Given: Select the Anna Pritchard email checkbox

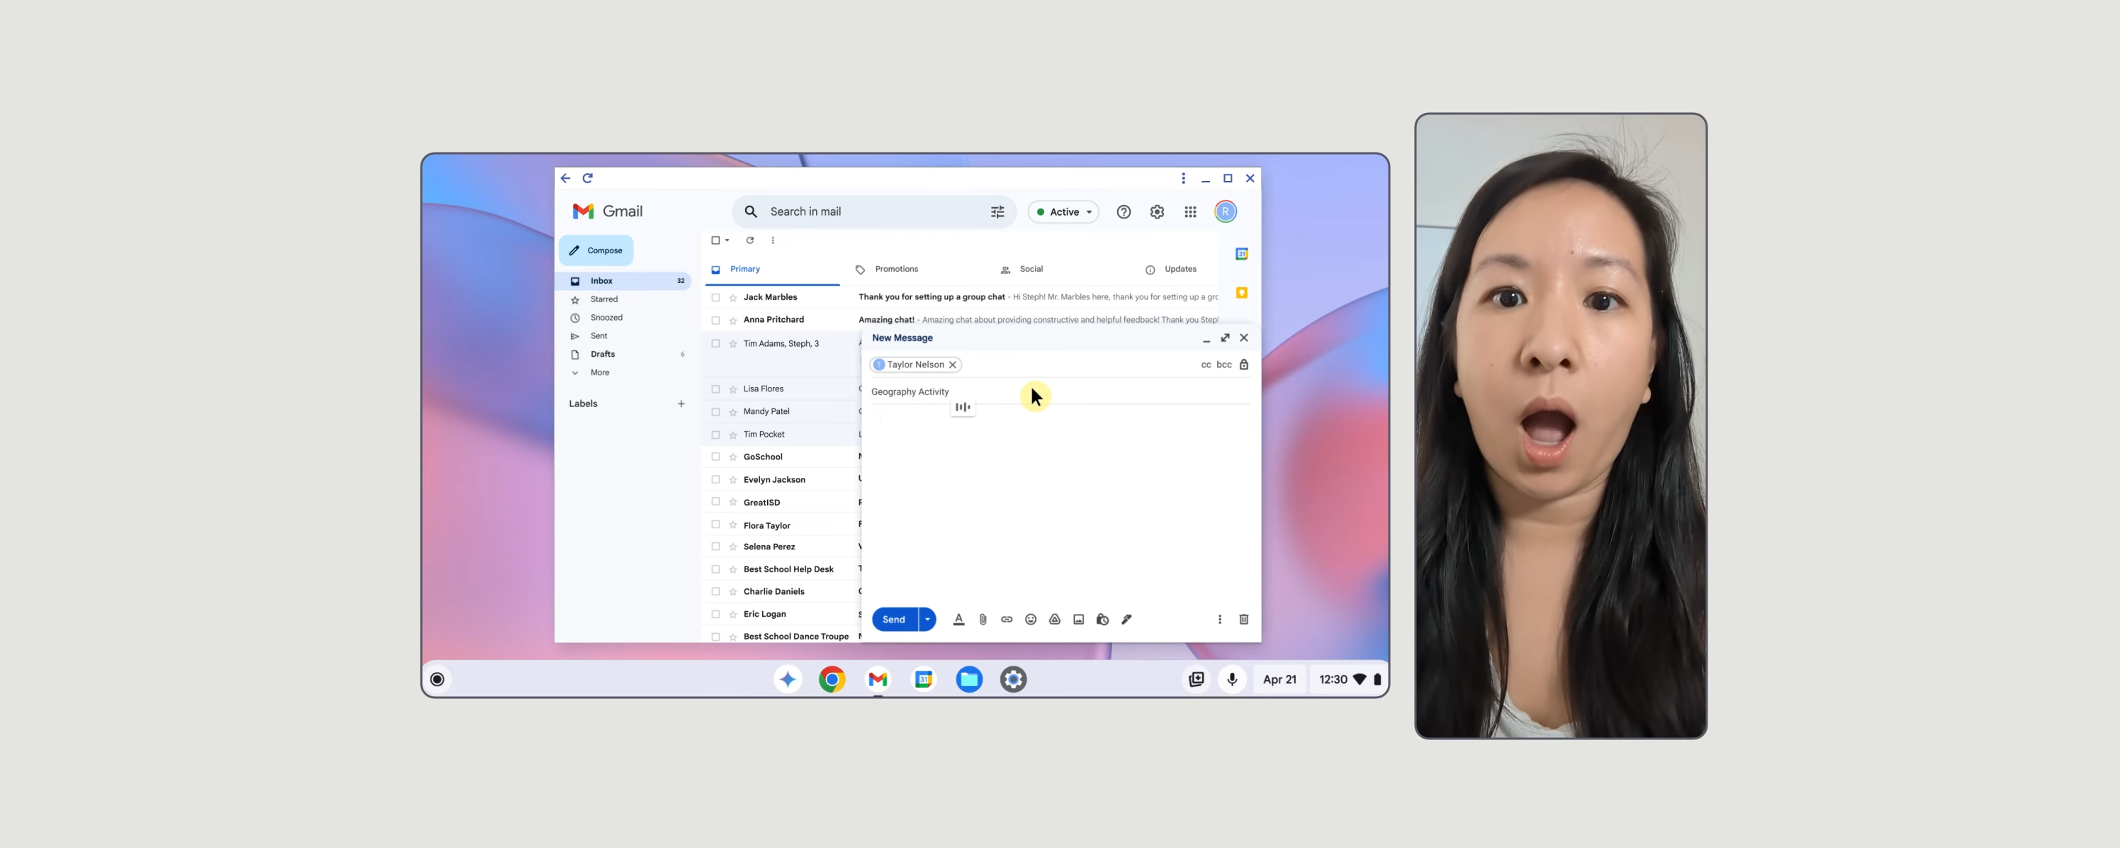Looking at the screenshot, I should (715, 320).
